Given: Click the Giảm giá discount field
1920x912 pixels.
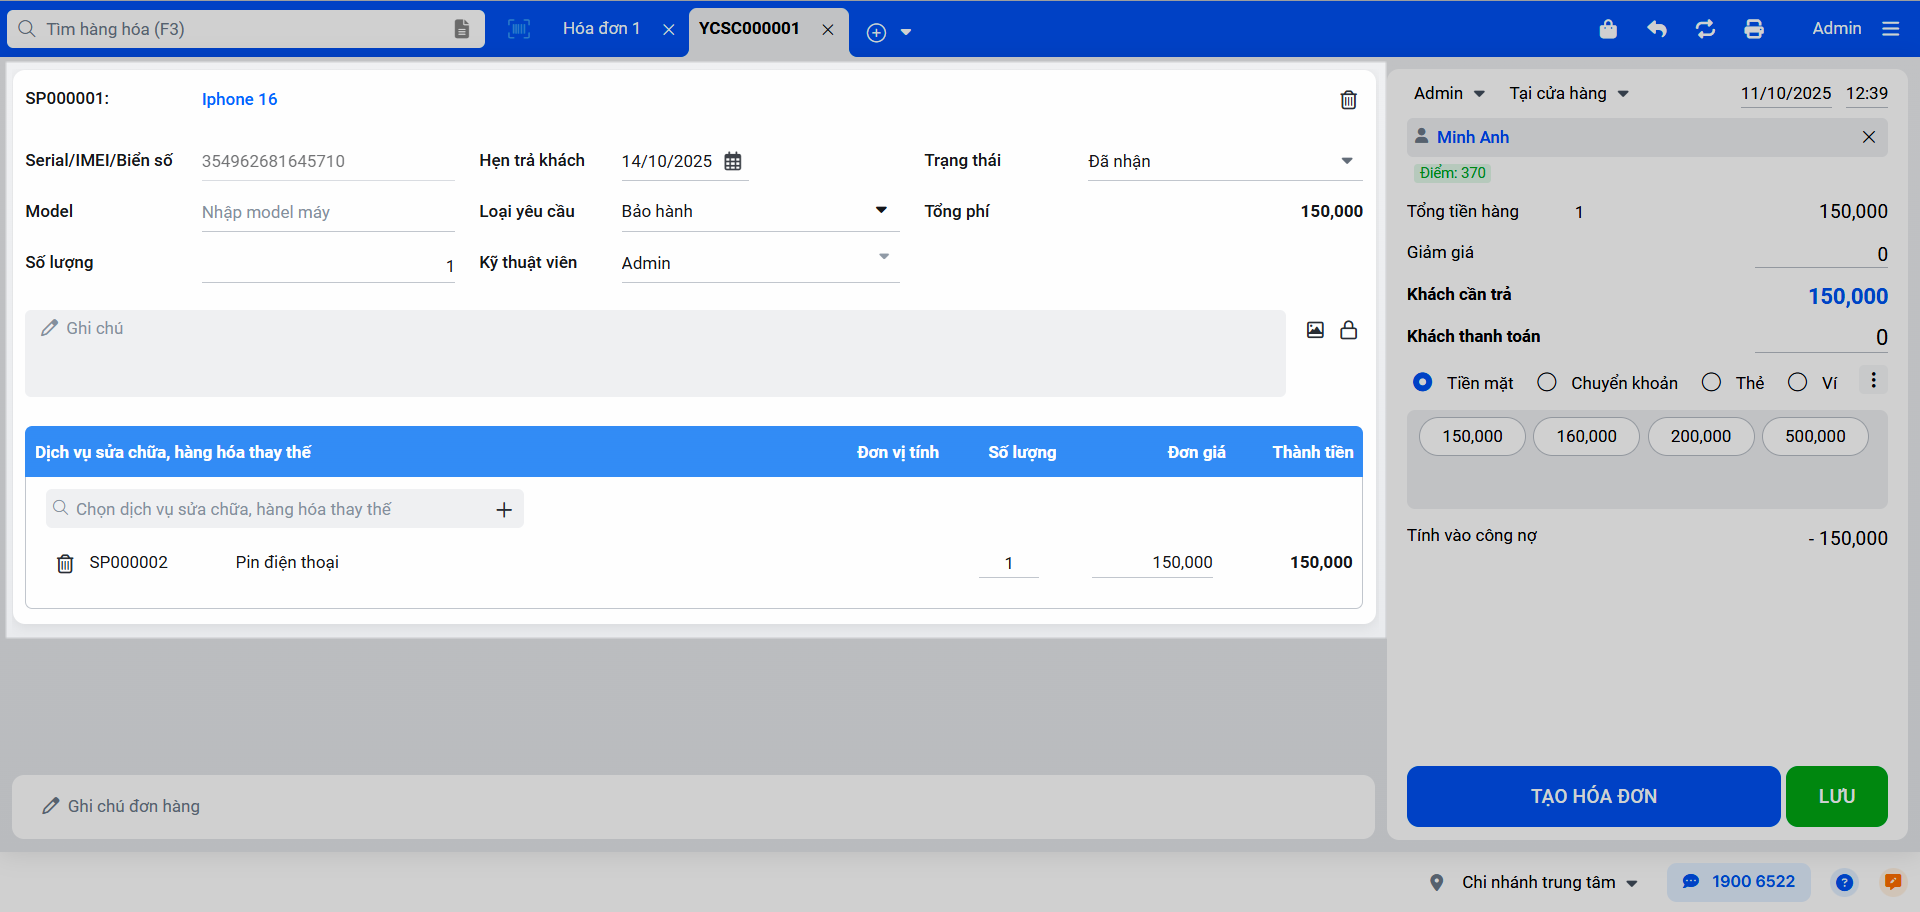Looking at the screenshot, I should (x=1821, y=254).
